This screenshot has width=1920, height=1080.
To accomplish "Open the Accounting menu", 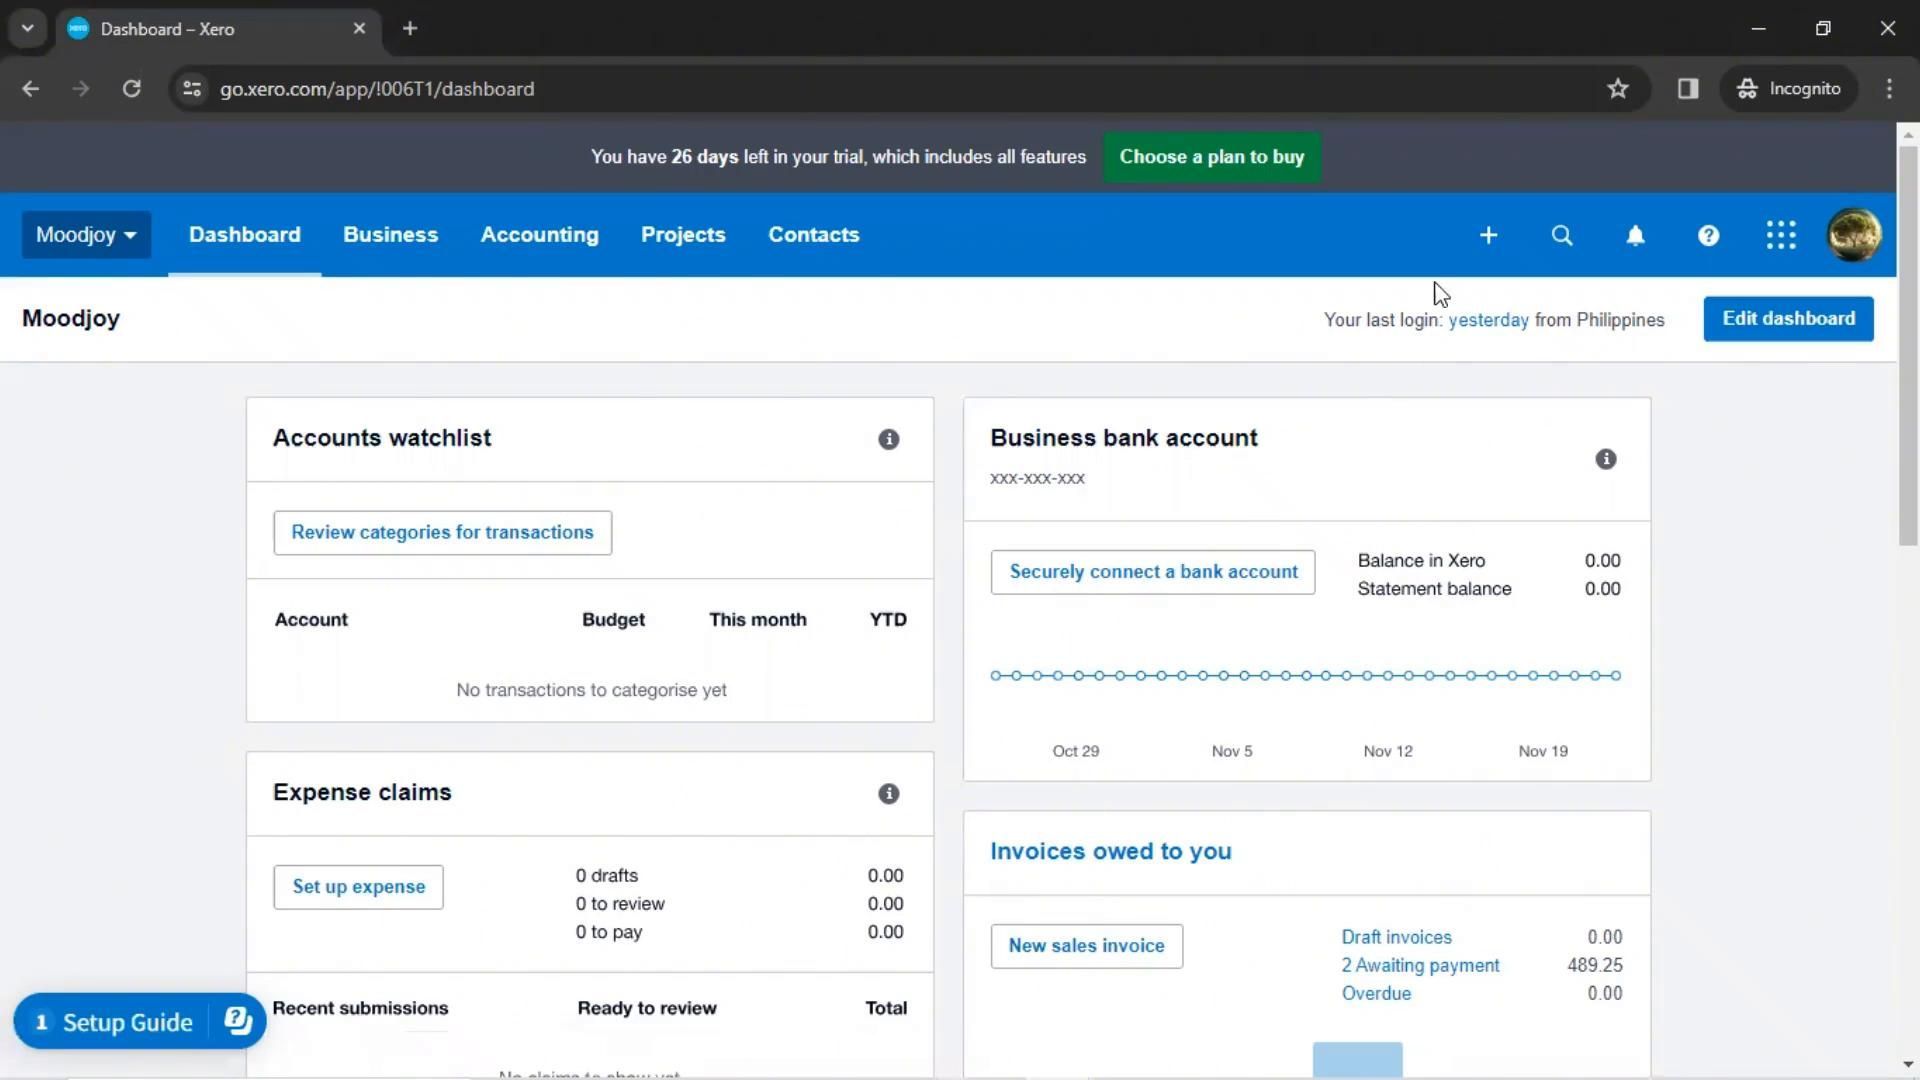I will (539, 235).
